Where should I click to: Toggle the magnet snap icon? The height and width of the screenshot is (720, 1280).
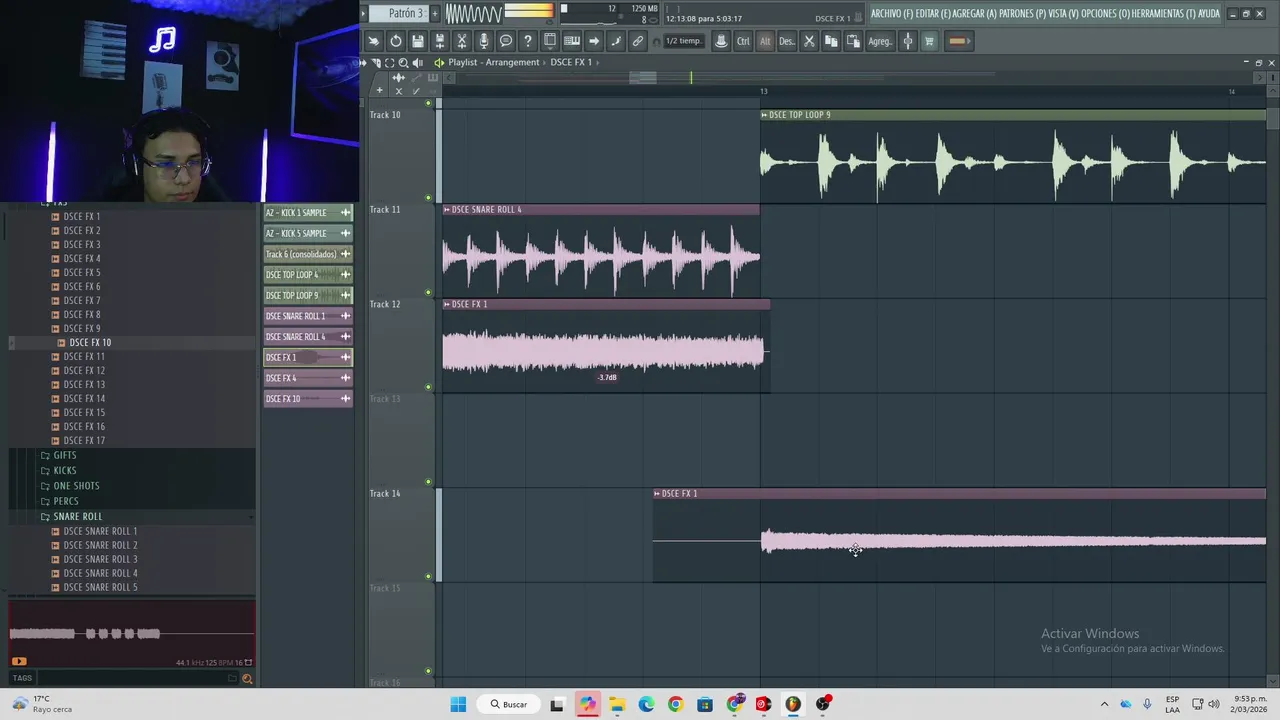[656, 42]
